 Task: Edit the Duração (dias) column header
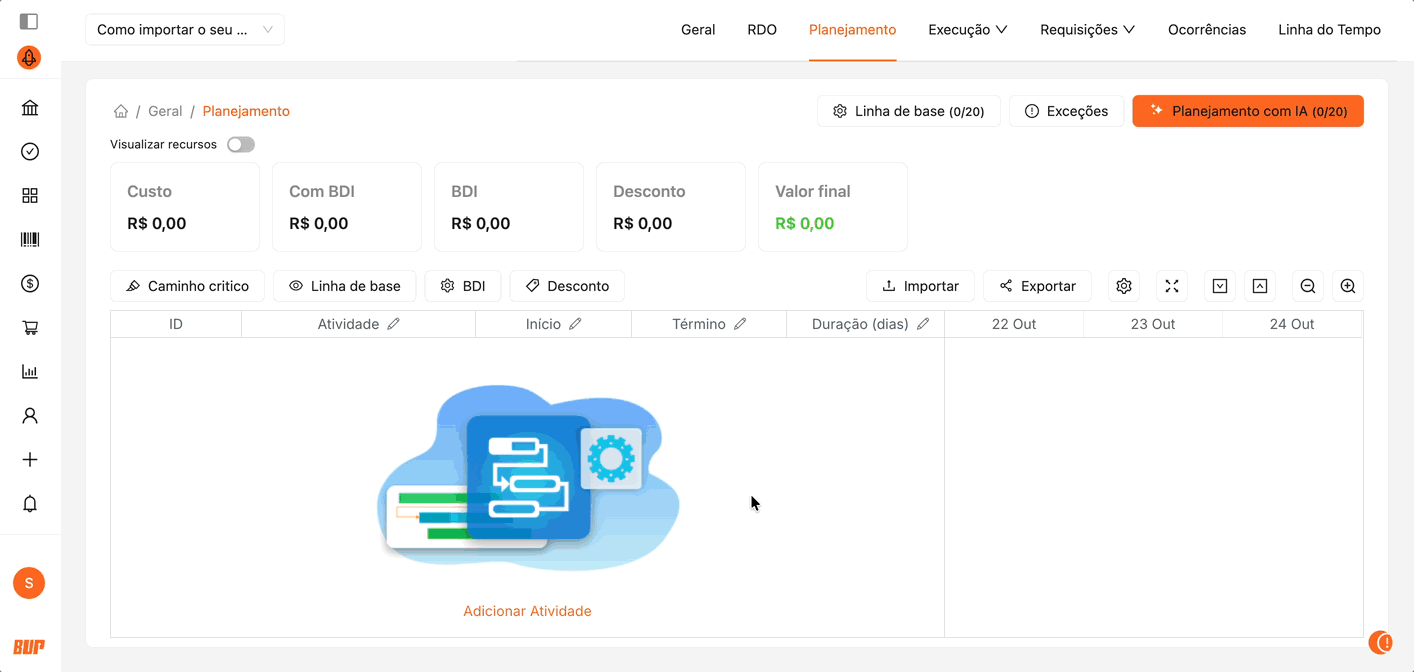(x=923, y=324)
